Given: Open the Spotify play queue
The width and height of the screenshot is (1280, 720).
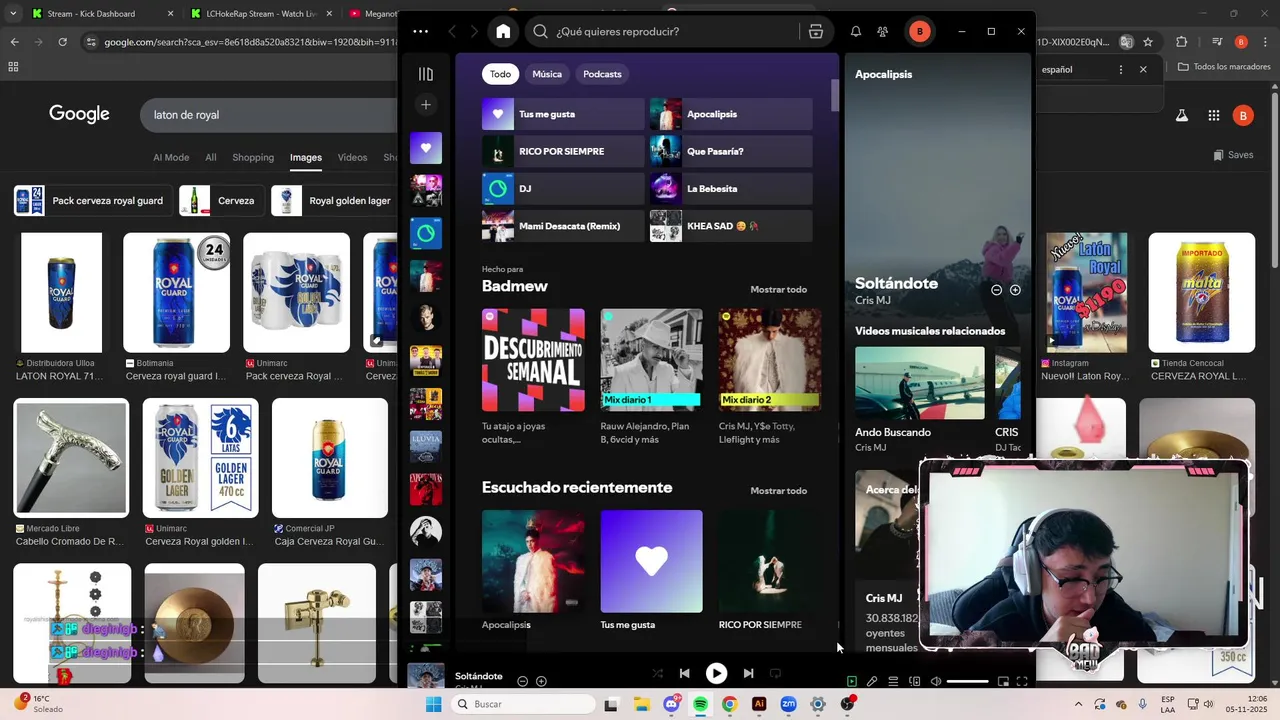Looking at the screenshot, I should [x=893, y=681].
